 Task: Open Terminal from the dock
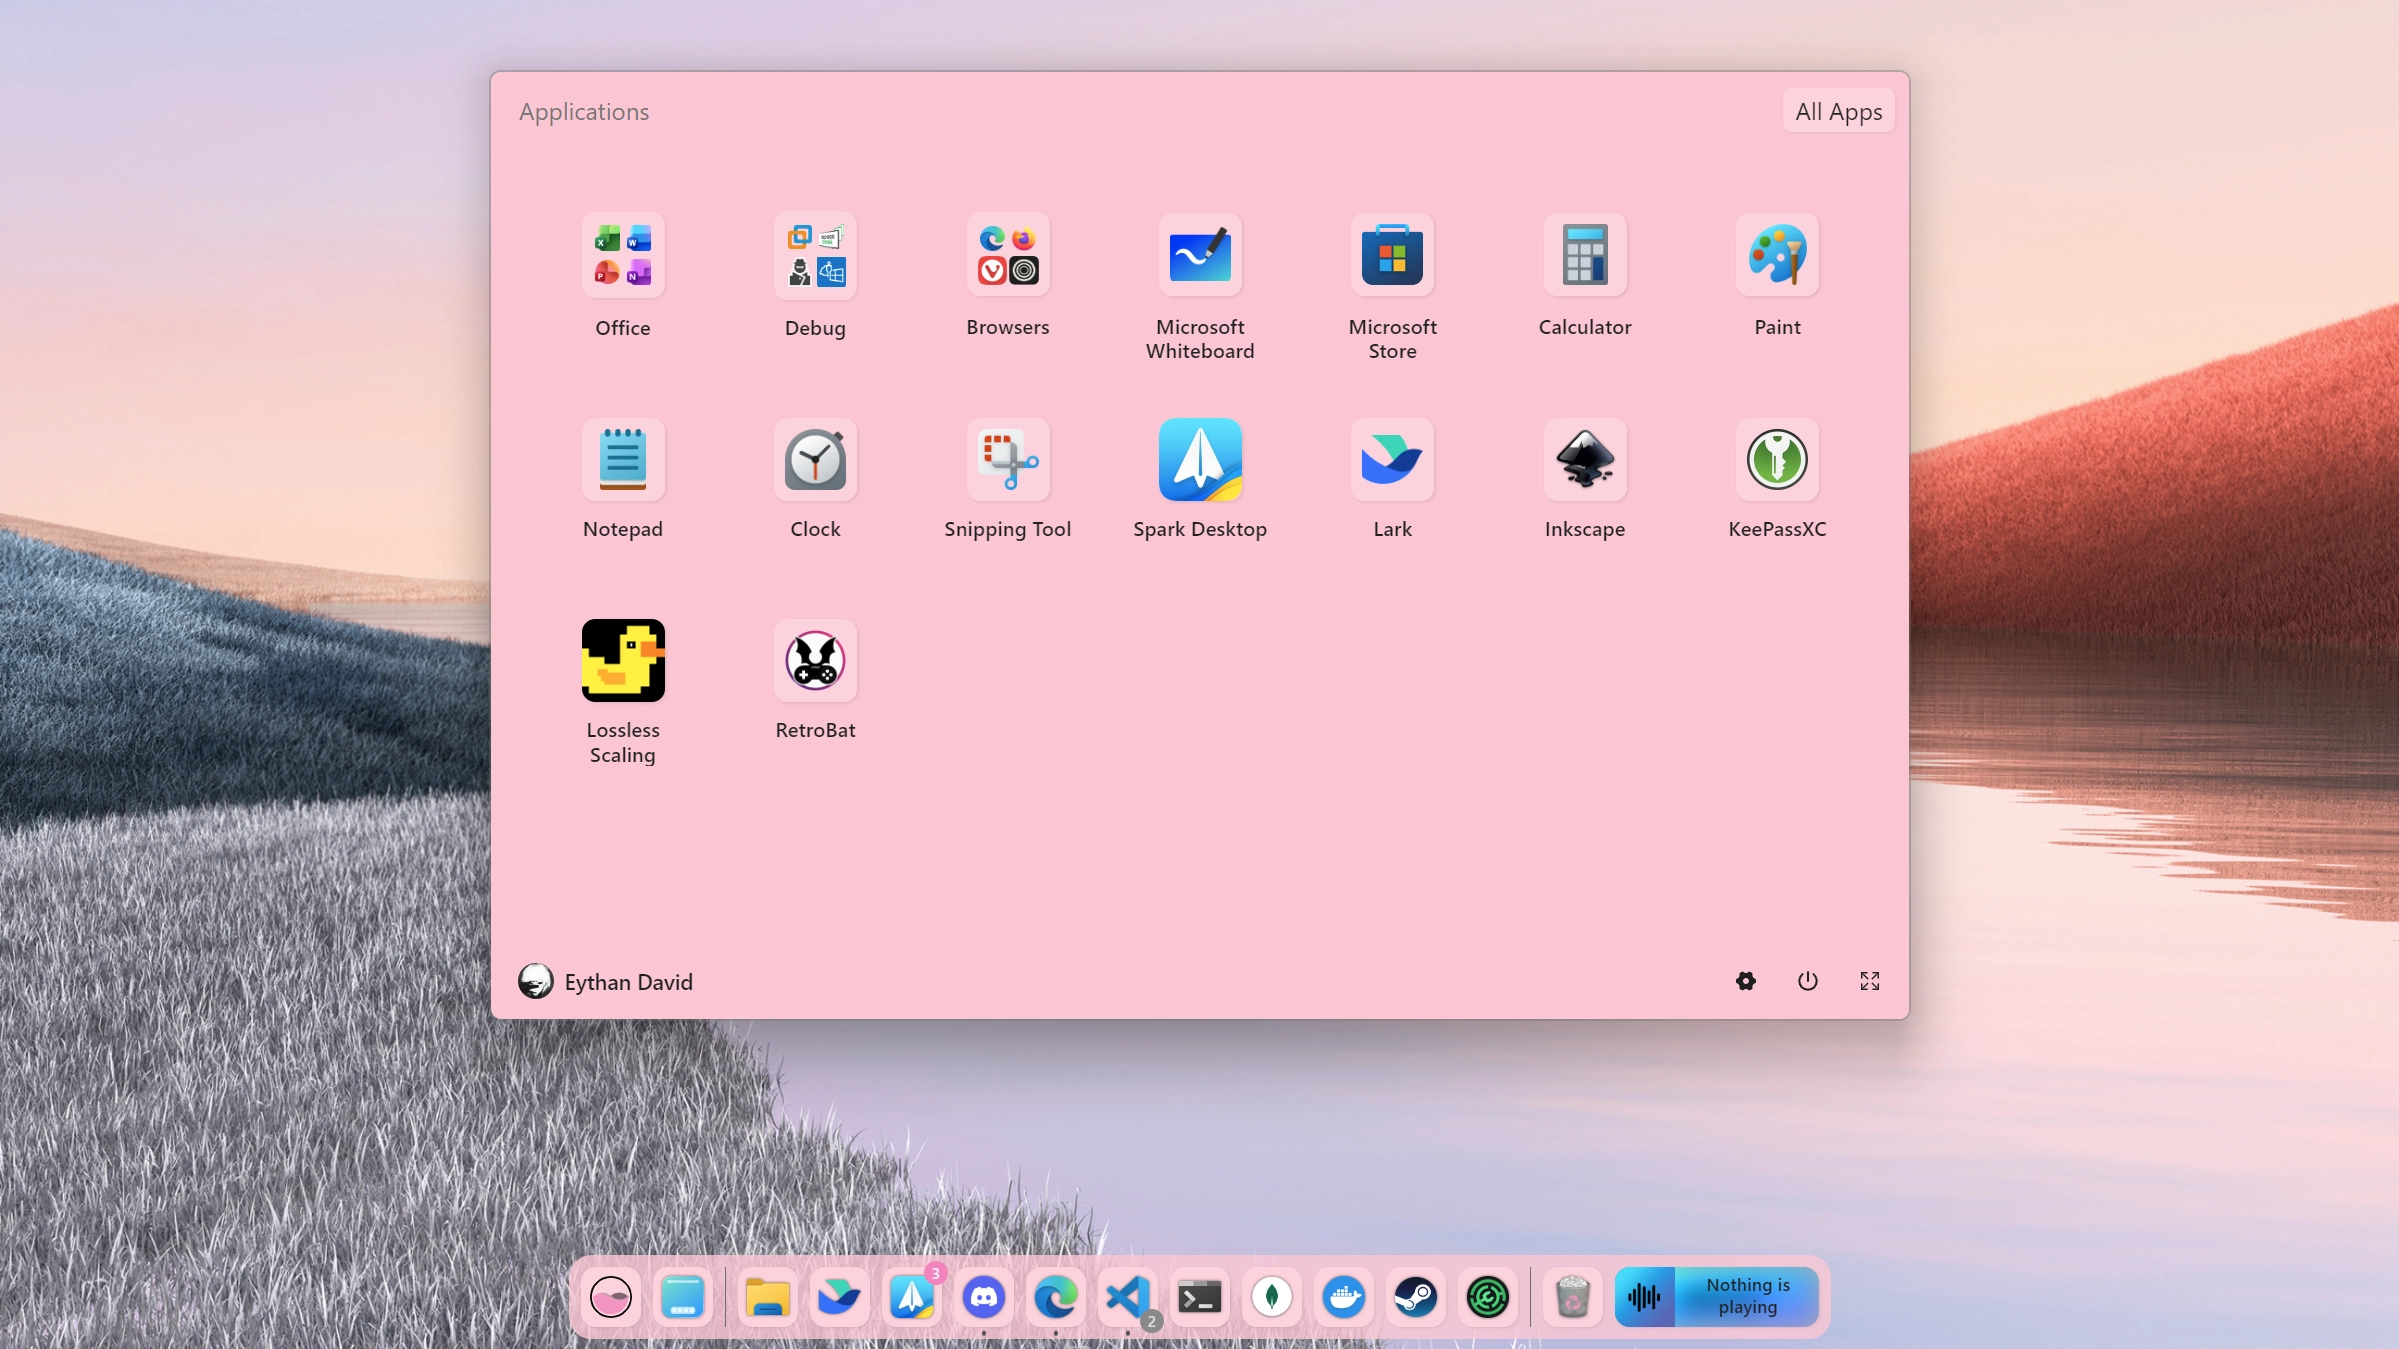(1200, 1297)
